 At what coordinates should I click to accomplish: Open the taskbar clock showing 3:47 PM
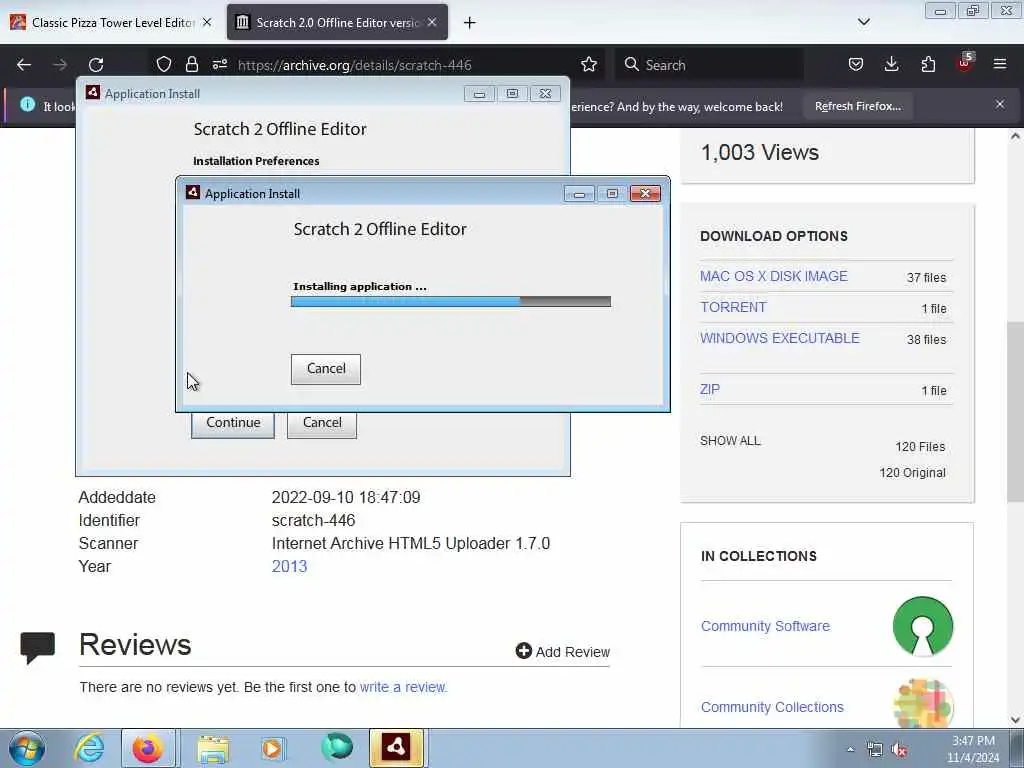pyautogui.click(x=973, y=749)
